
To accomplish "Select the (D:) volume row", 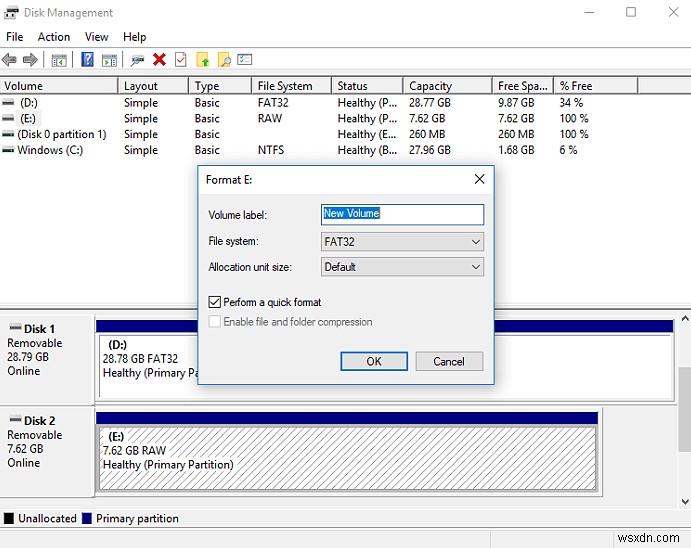I will (x=319, y=103).
